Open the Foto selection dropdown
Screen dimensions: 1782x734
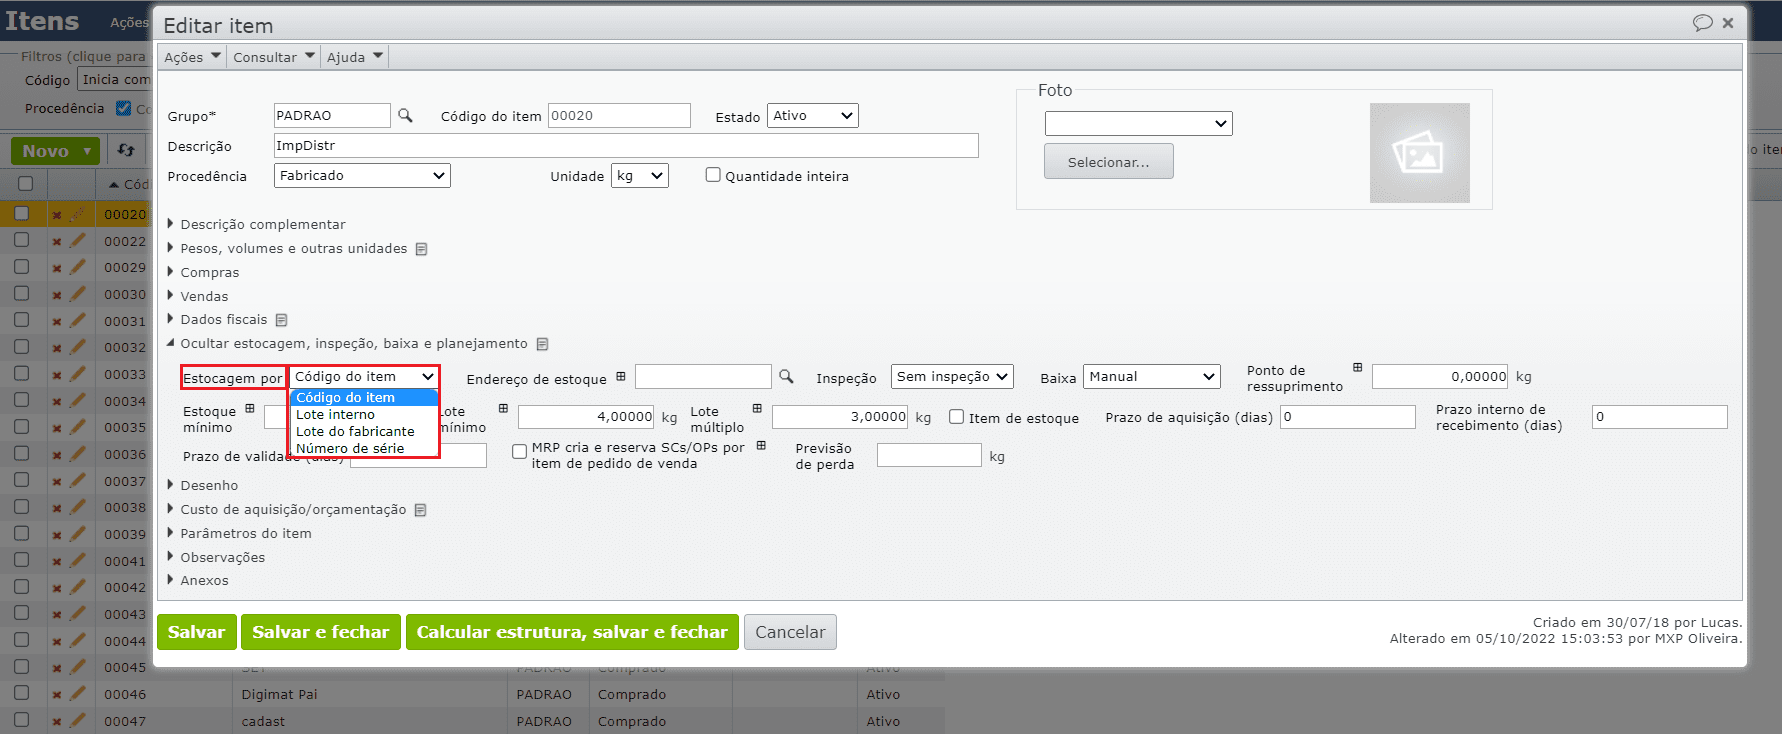(x=1138, y=123)
